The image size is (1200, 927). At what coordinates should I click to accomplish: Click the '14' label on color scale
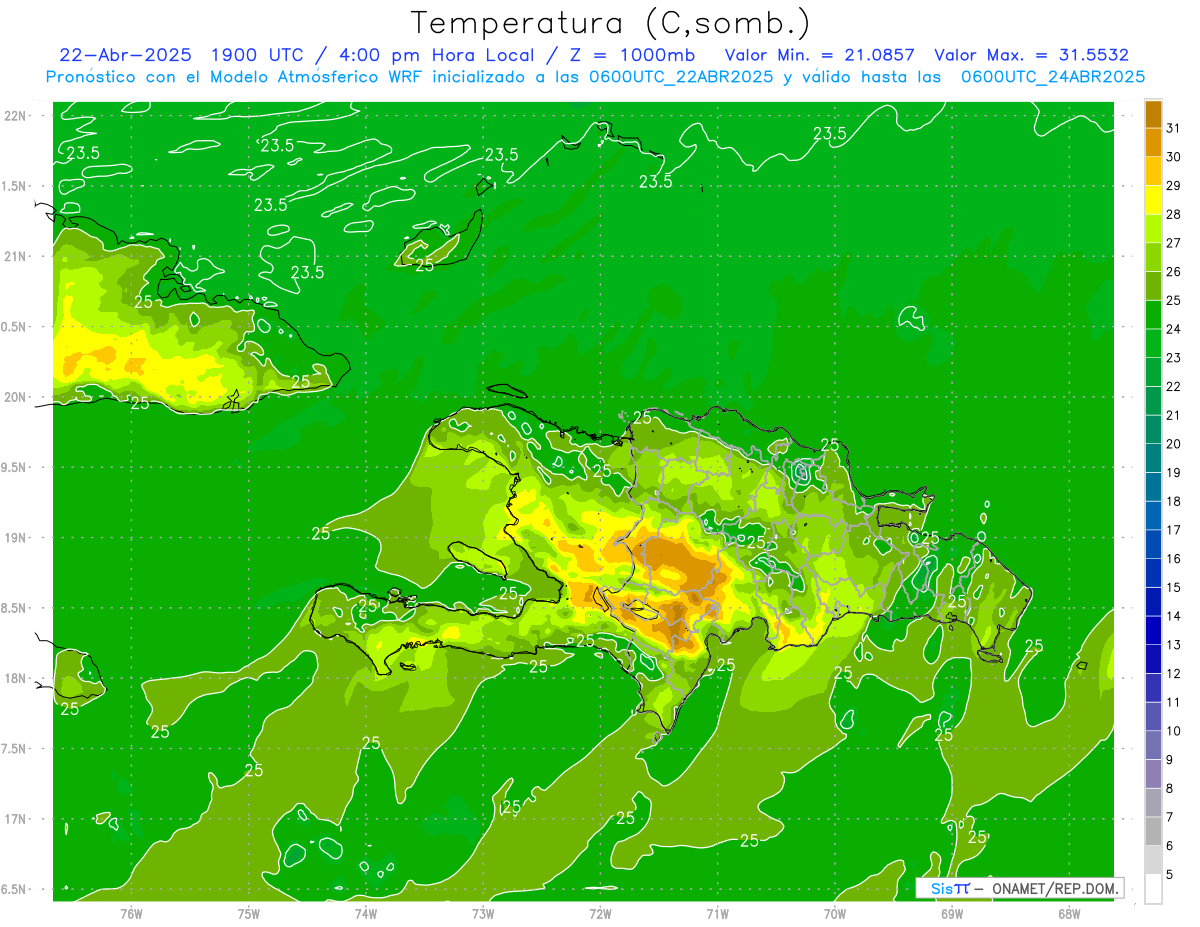point(1173,616)
